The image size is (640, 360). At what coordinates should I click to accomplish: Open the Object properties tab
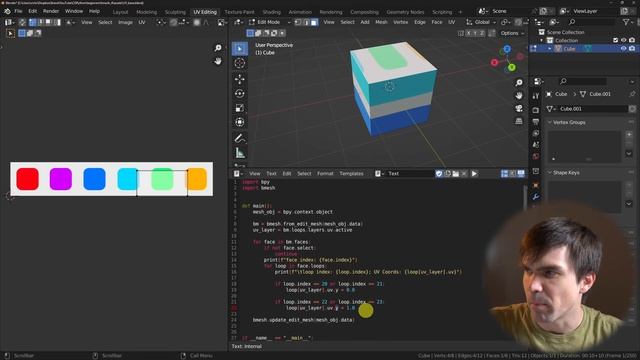pos(536,185)
